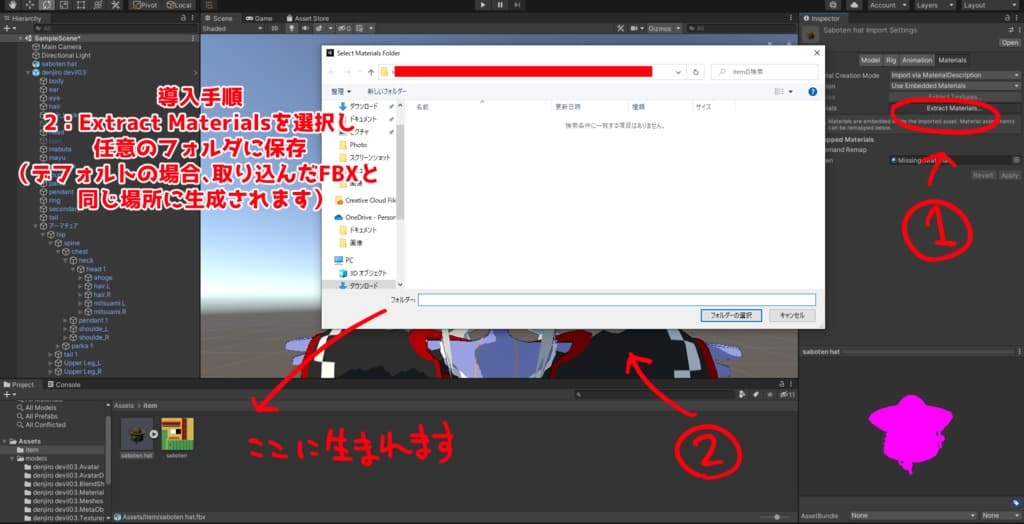
Task: Switch to the Game tab
Action: [260, 18]
